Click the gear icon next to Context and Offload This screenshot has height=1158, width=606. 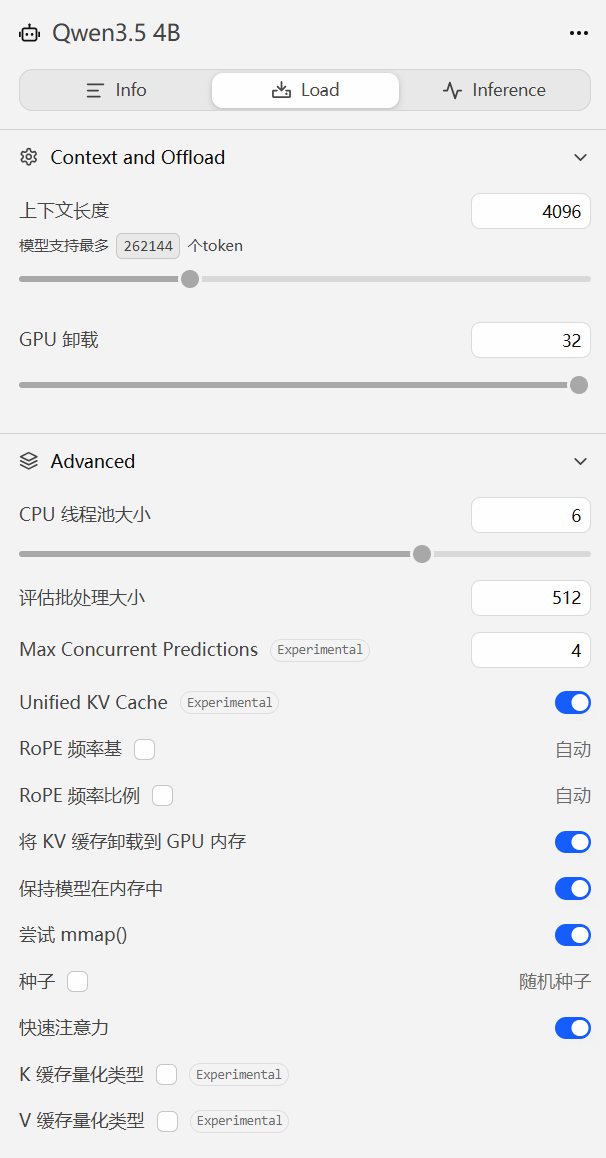click(29, 157)
